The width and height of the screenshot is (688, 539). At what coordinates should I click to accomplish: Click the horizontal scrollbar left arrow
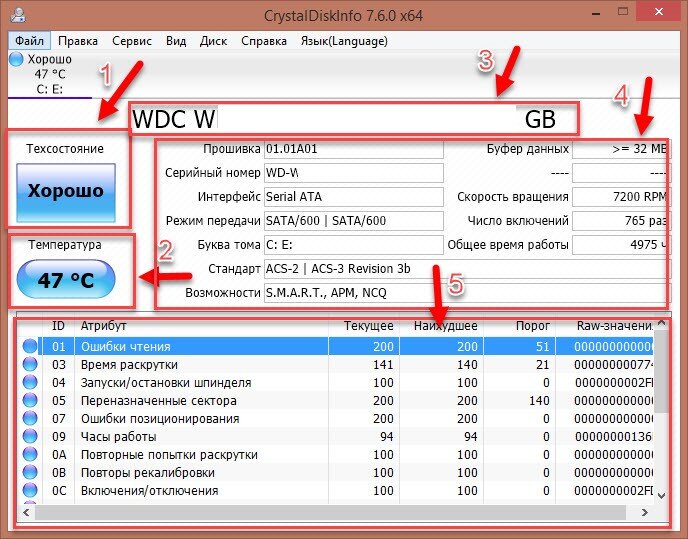(26, 512)
